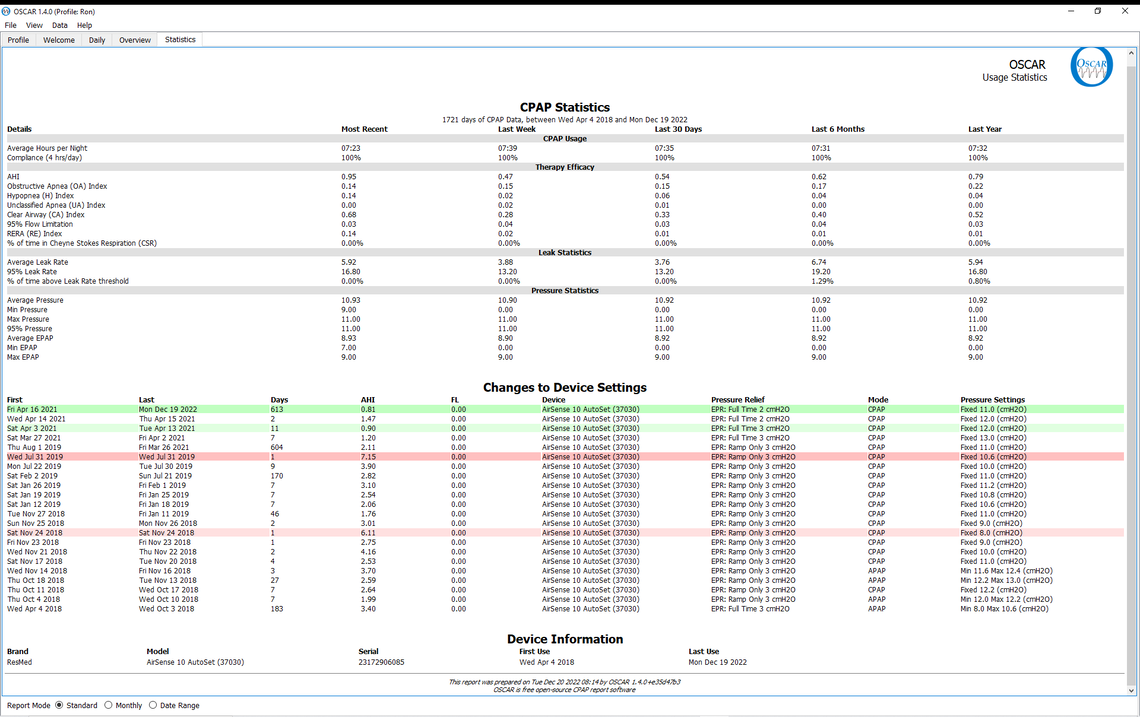Click the 7.15 AHI value

point(368,457)
